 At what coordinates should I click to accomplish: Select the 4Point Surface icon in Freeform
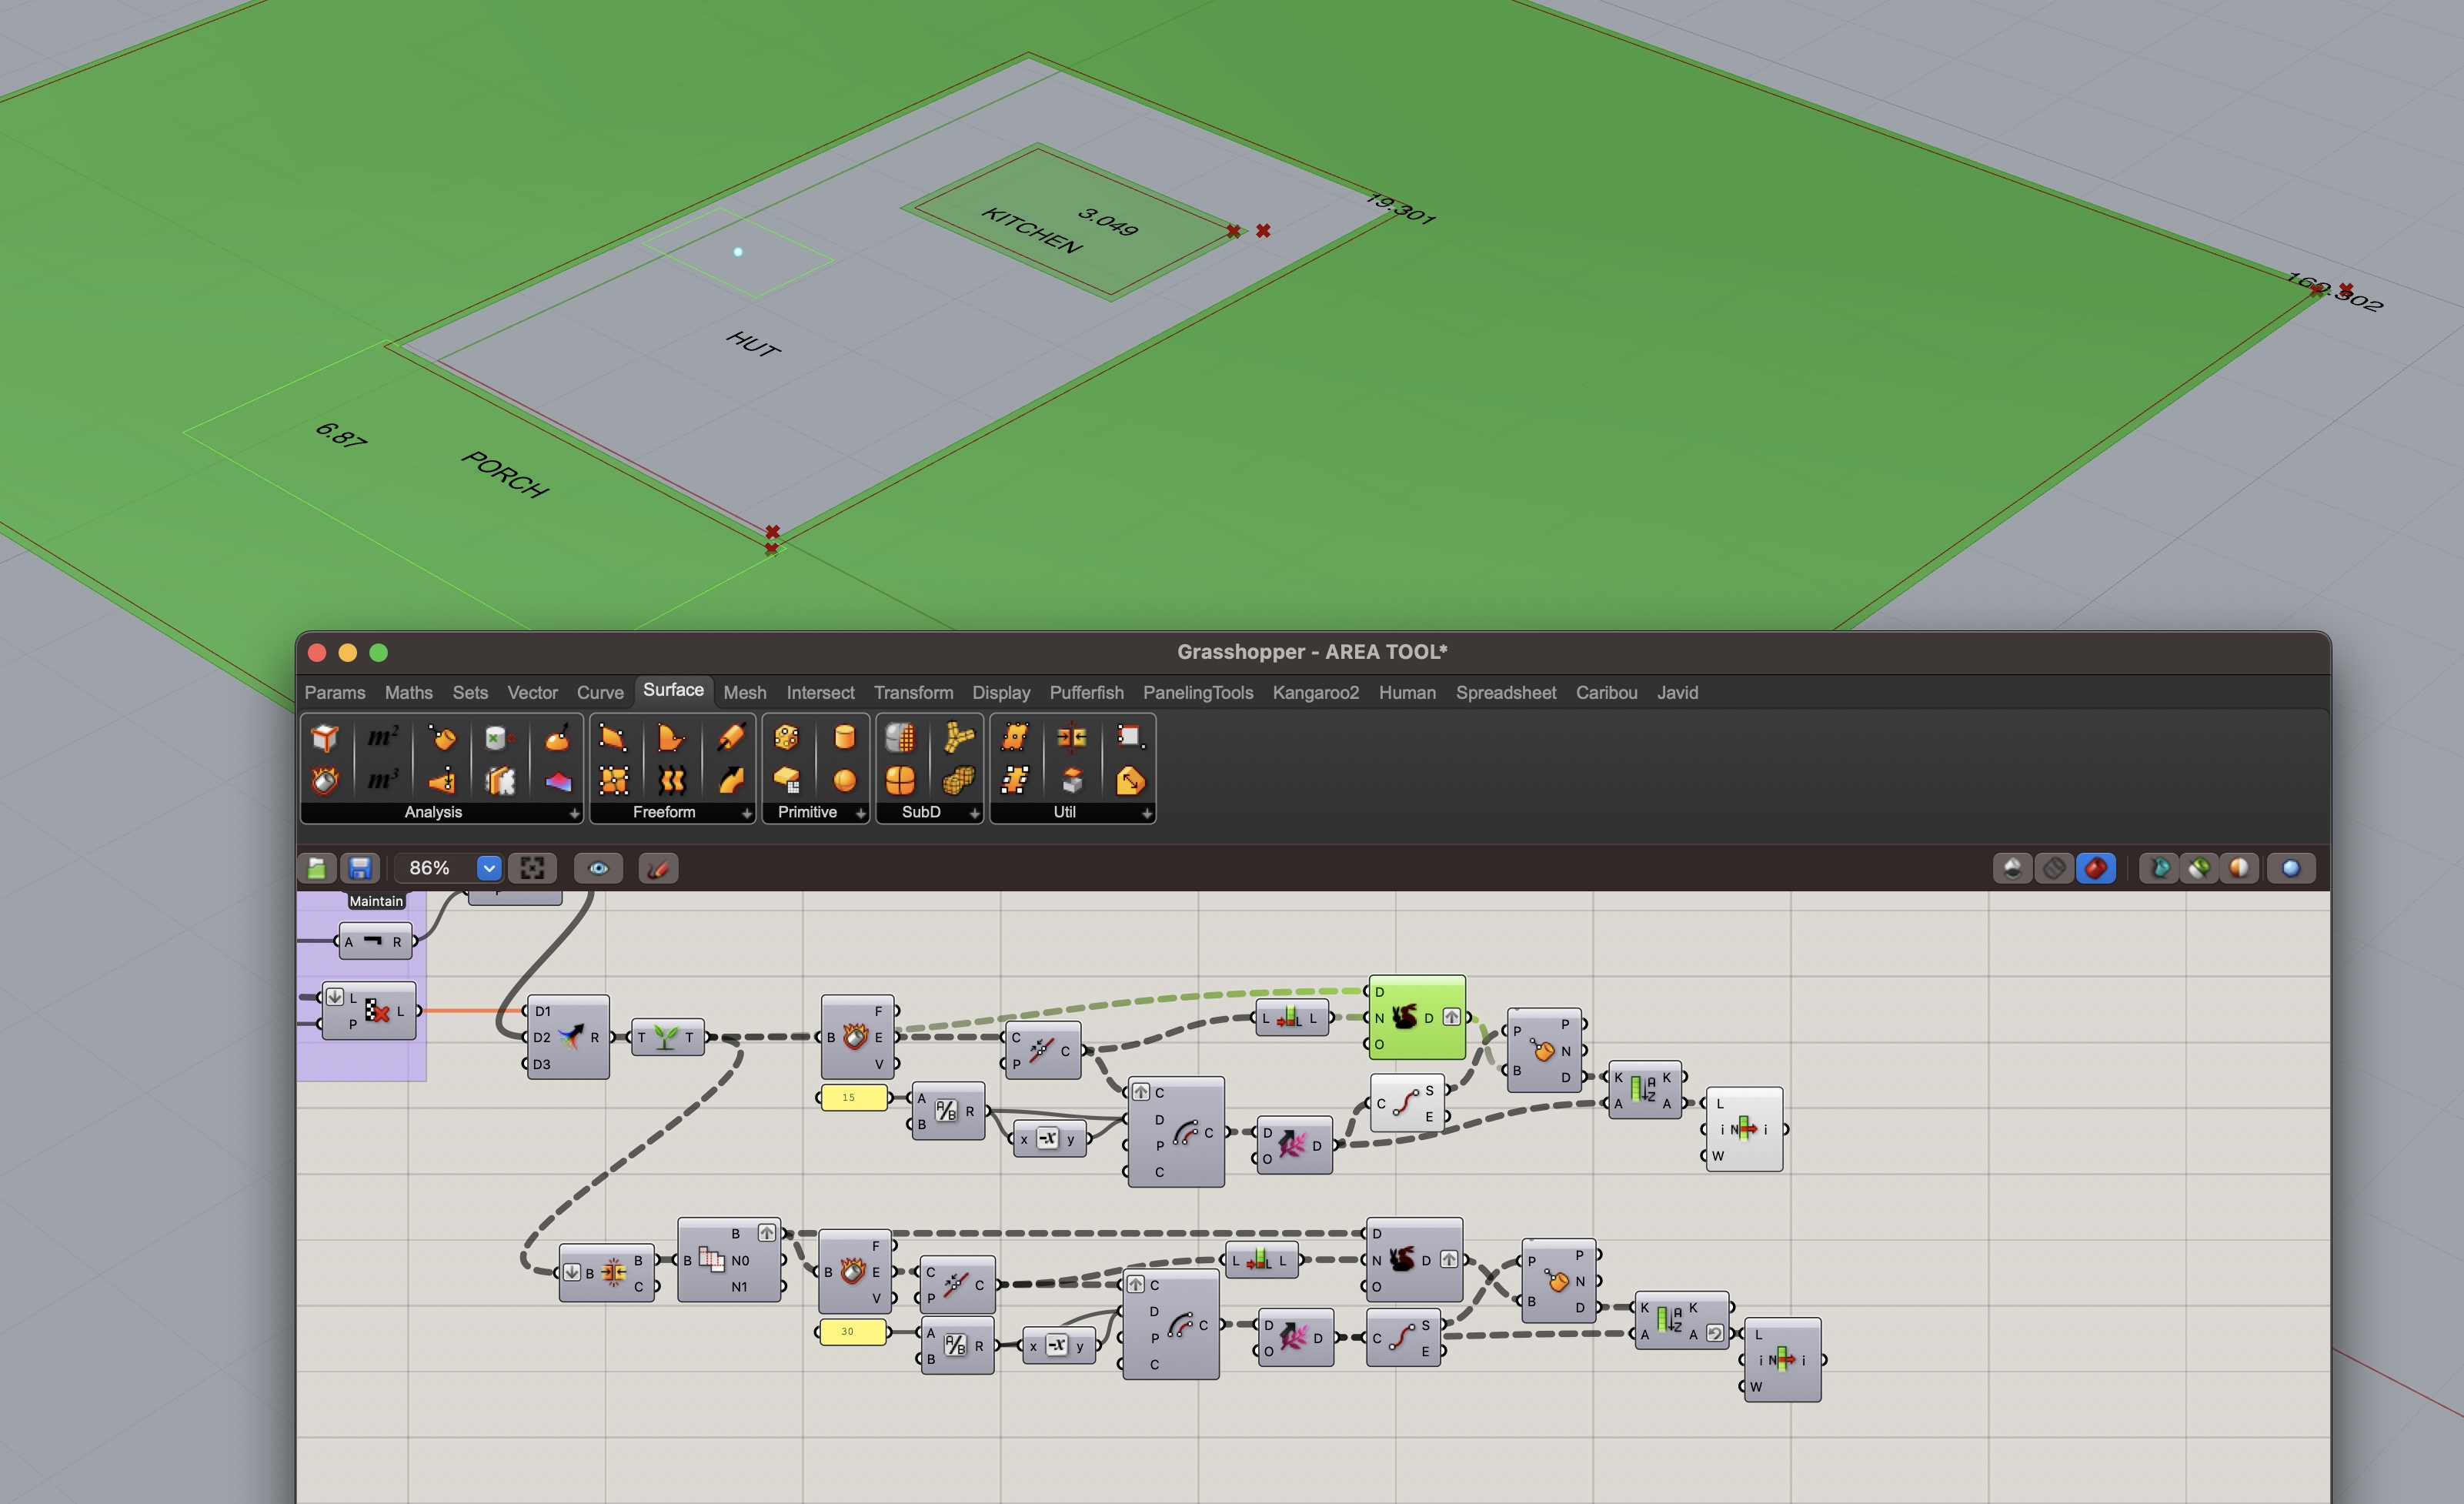[x=613, y=738]
